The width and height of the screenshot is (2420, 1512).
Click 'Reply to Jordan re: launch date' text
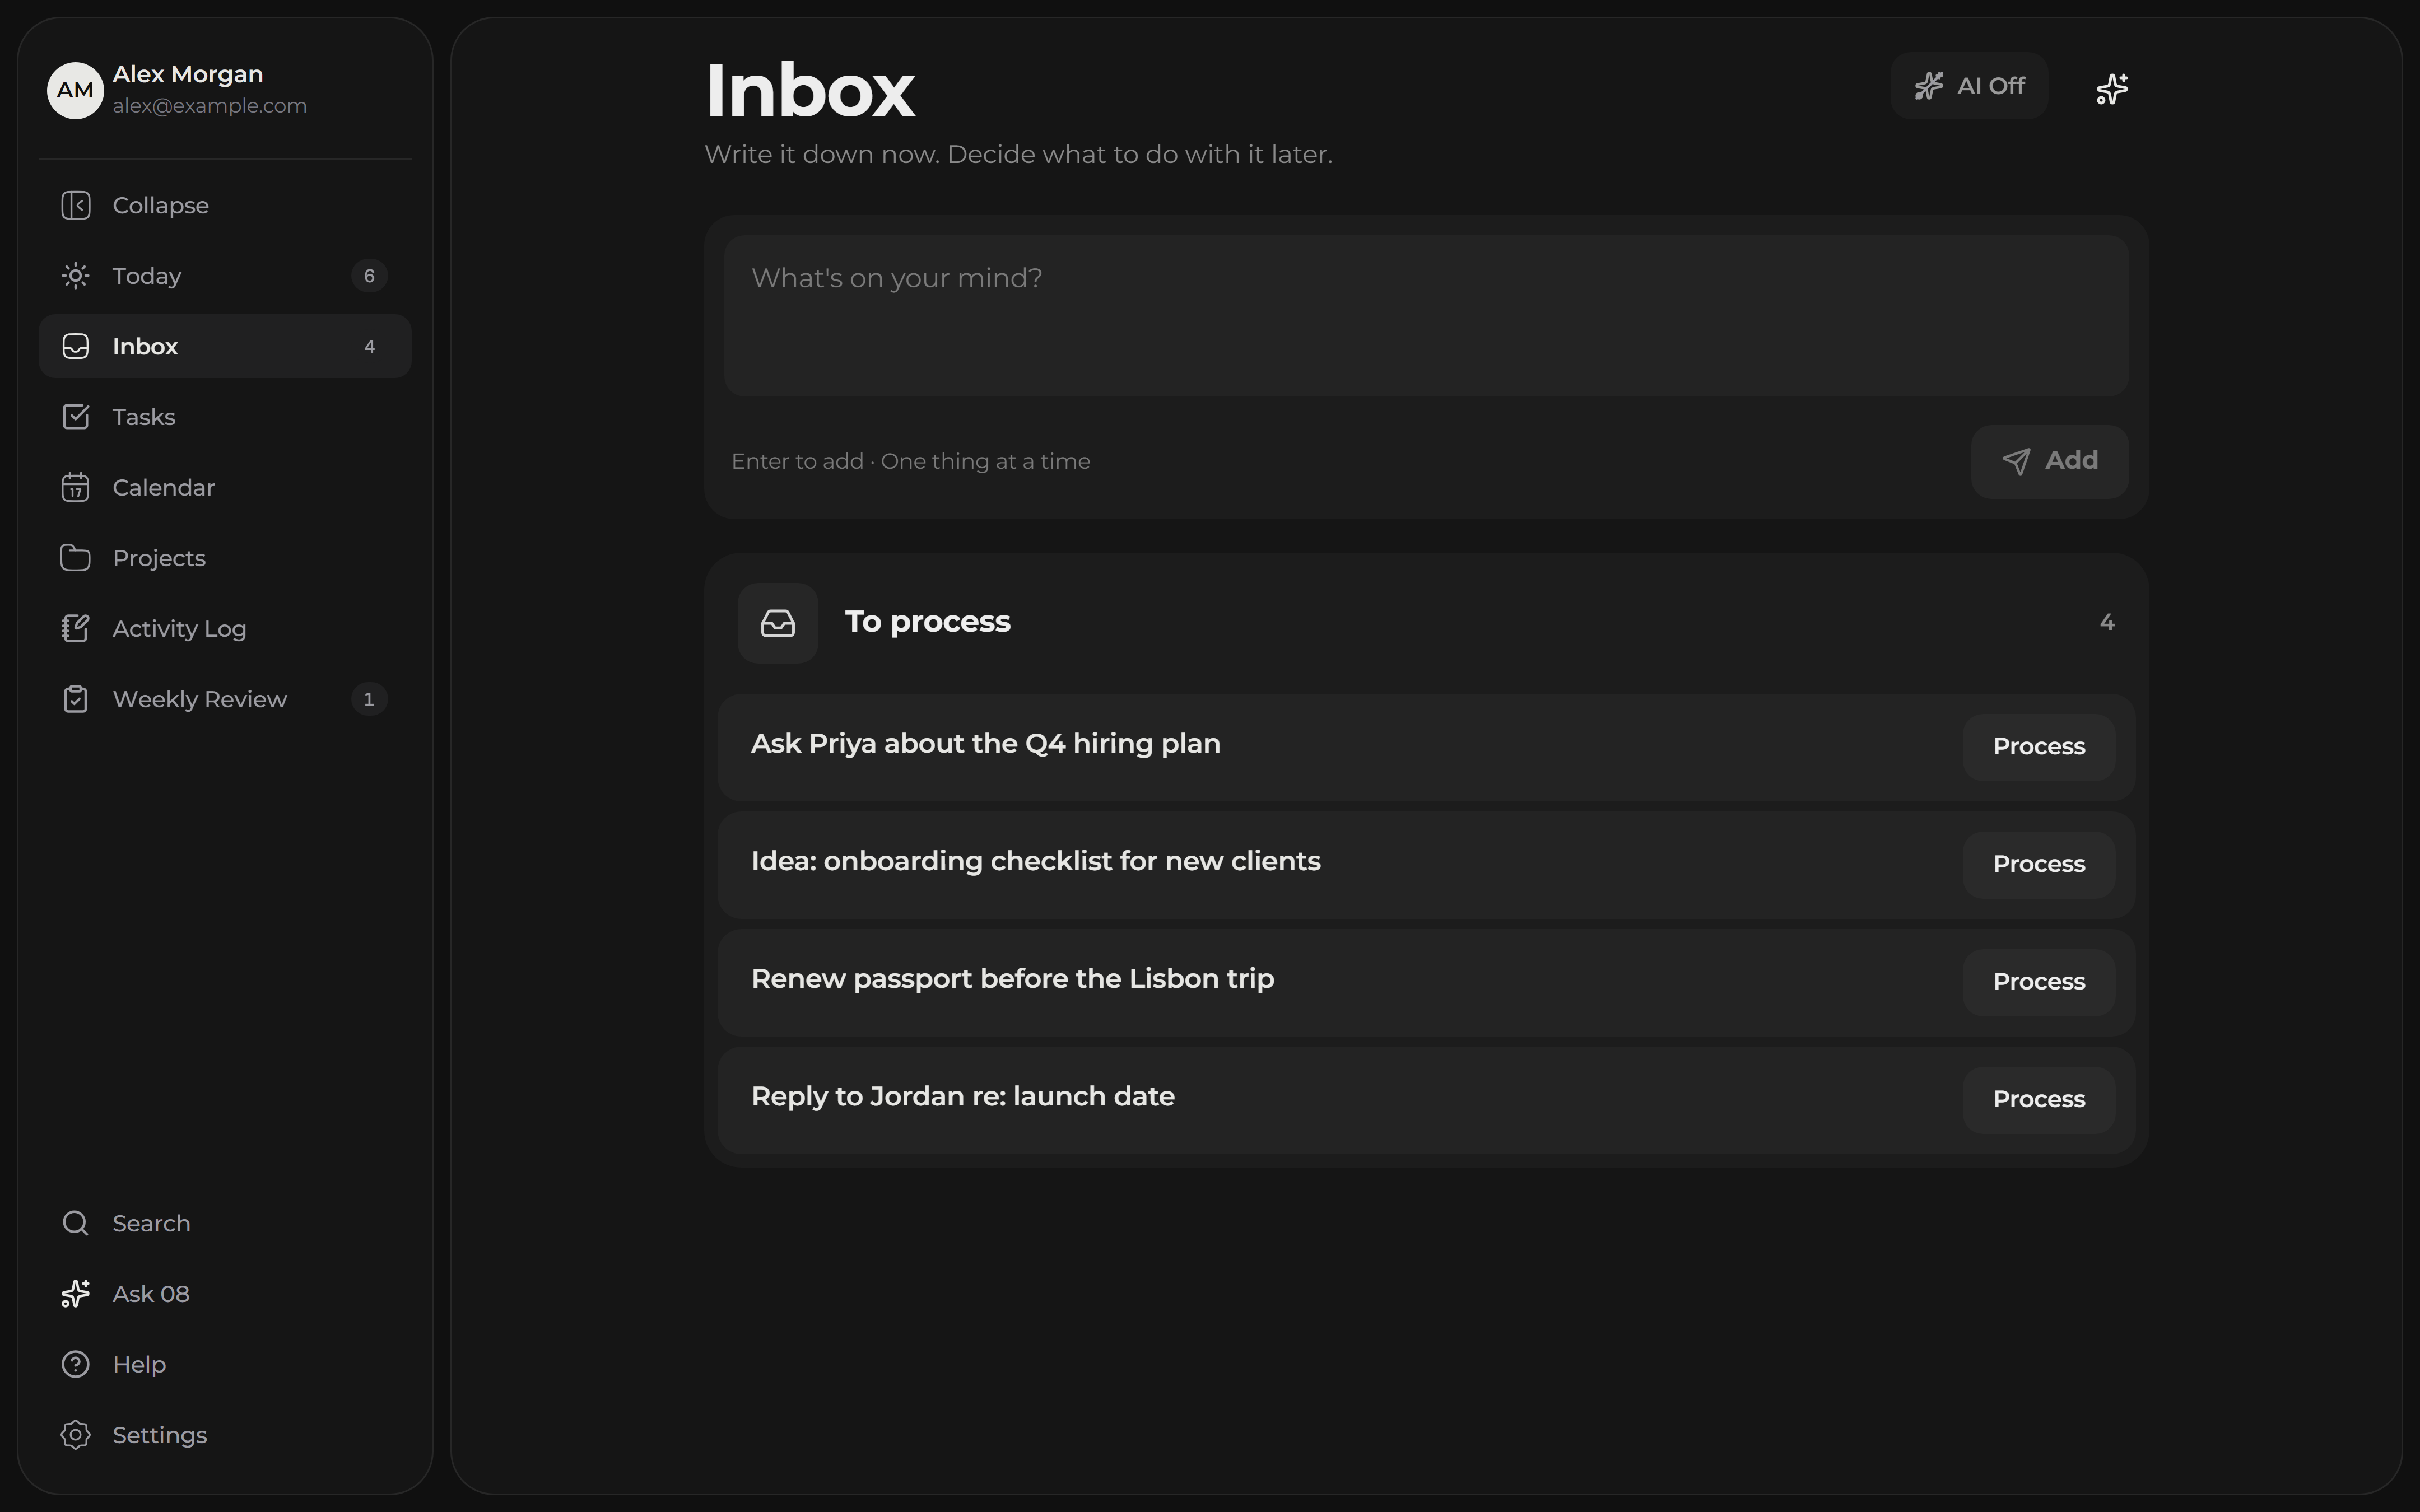pos(963,1096)
